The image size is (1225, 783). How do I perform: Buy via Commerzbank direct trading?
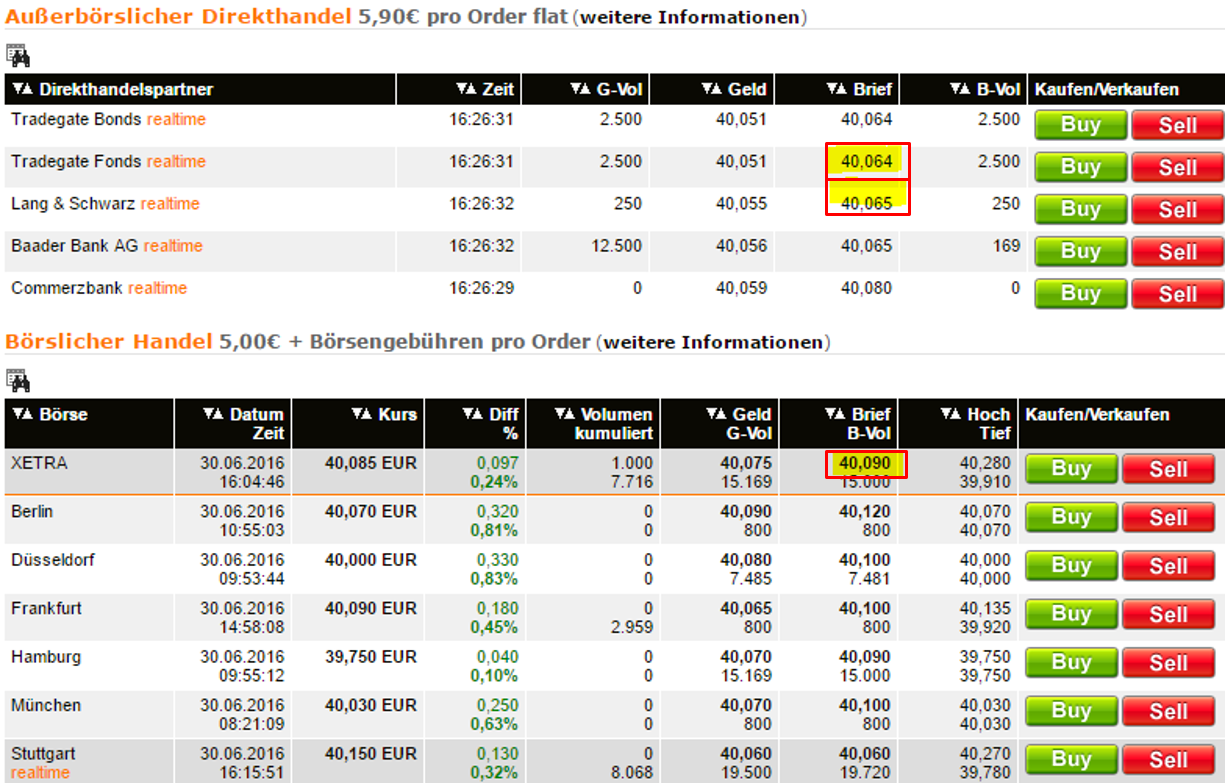point(1081,293)
